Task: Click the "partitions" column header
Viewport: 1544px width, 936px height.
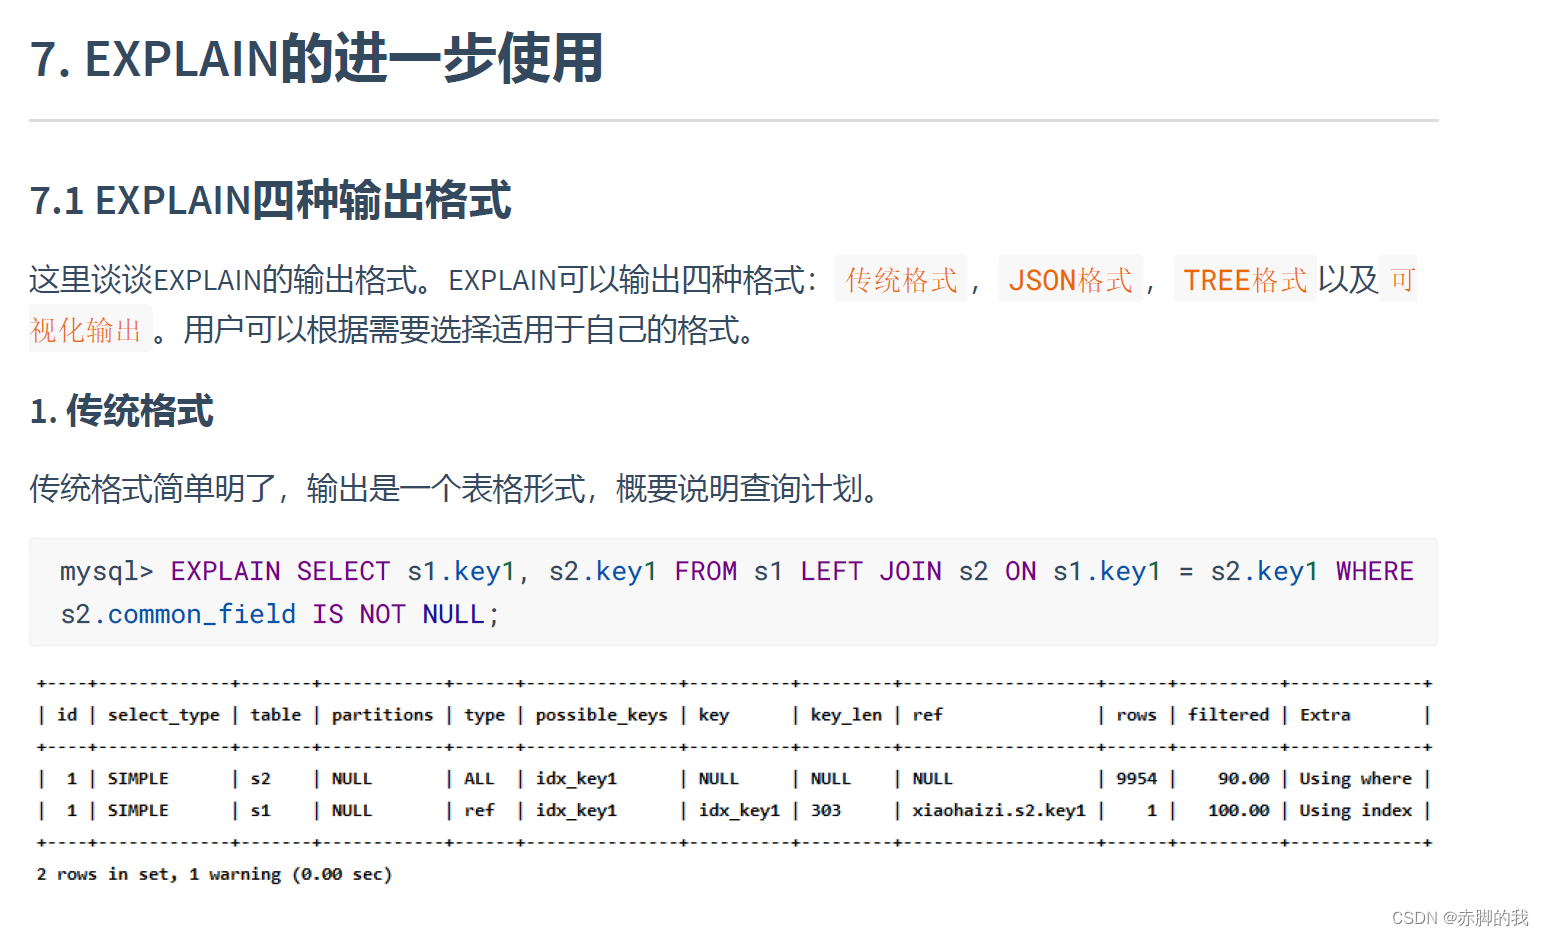Action: (x=382, y=715)
